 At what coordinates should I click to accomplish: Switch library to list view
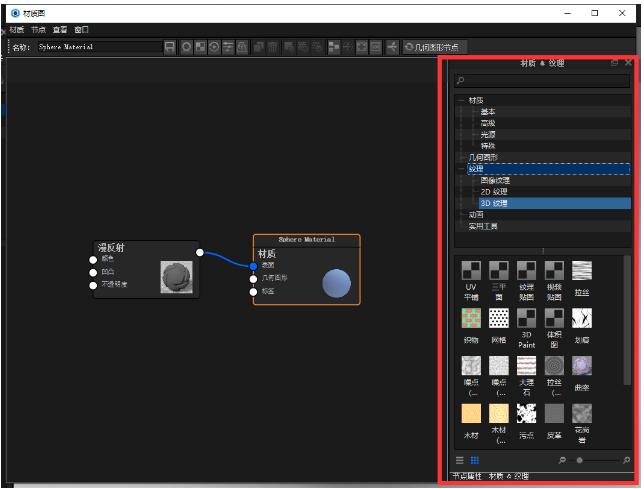pos(461,460)
